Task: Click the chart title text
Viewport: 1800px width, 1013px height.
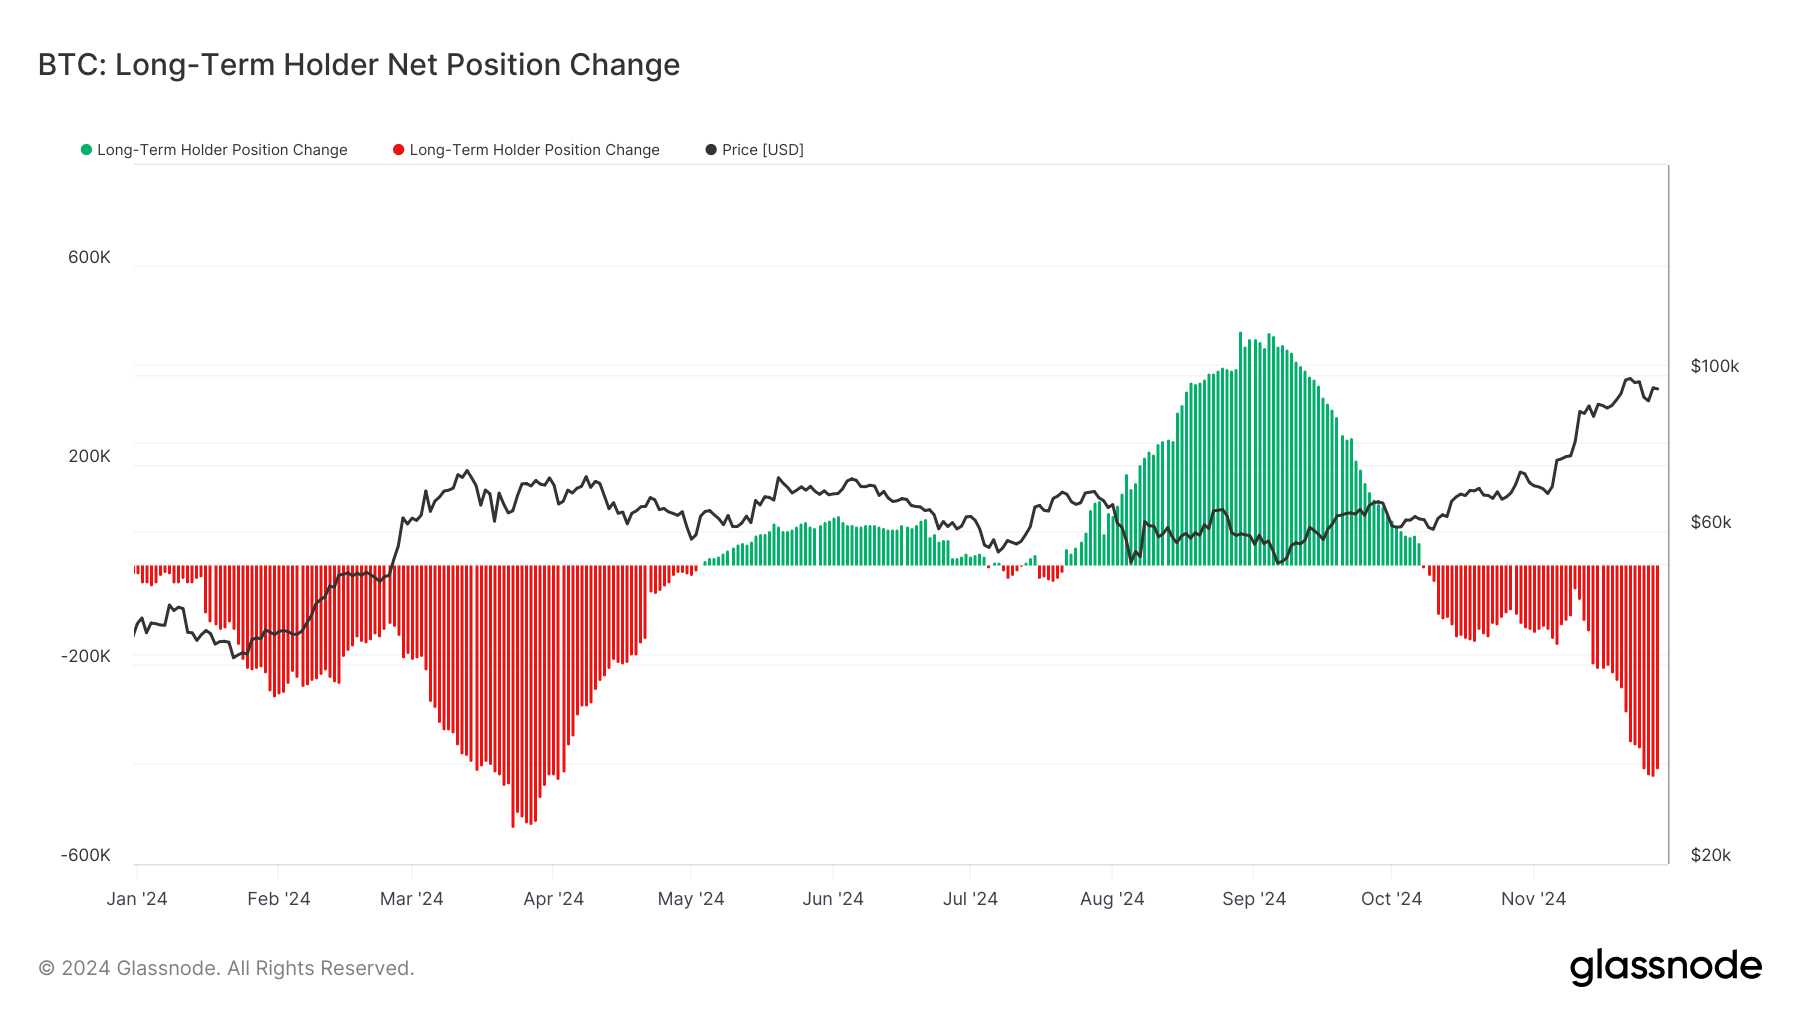Action: (359, 65)
